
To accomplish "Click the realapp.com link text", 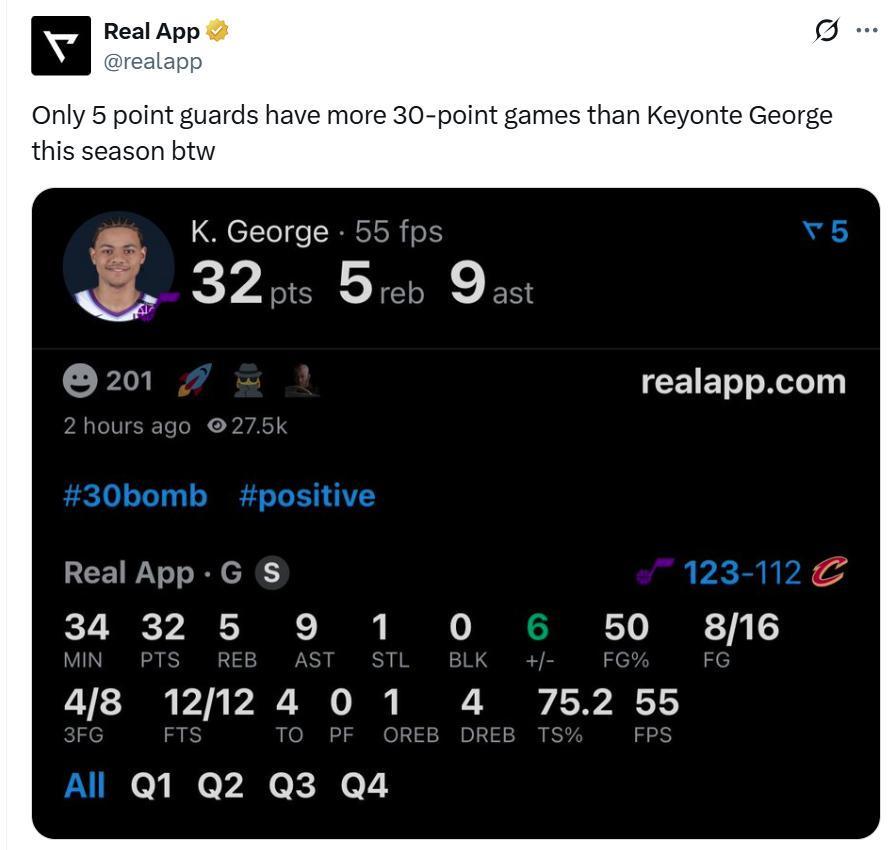I will tap(743, 381).
